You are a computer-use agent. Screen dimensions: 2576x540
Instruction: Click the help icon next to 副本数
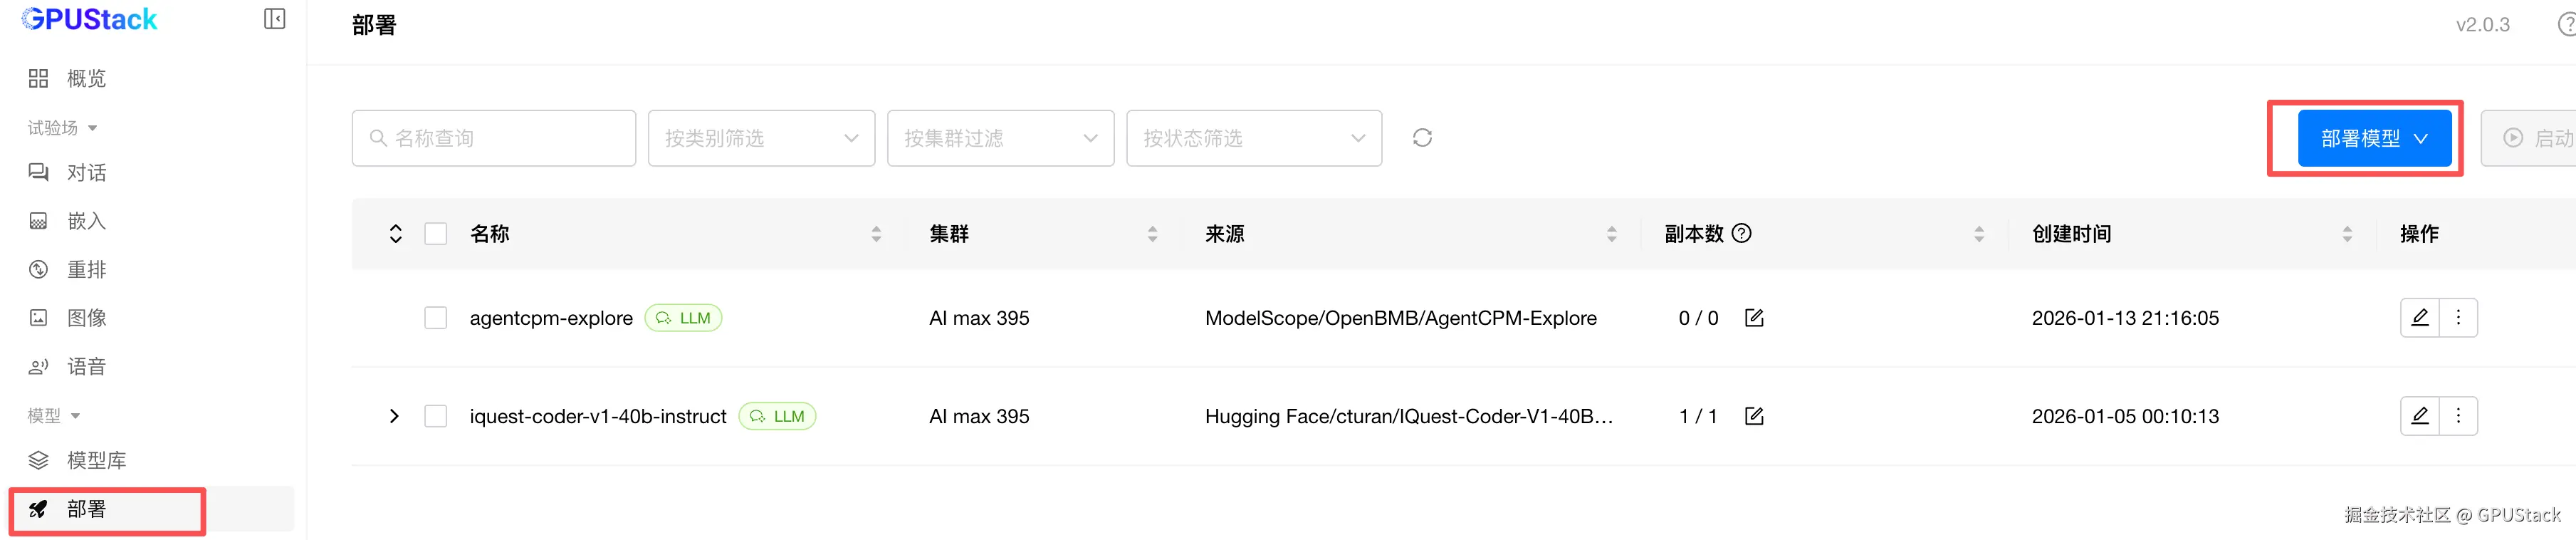coord(1742,233)
